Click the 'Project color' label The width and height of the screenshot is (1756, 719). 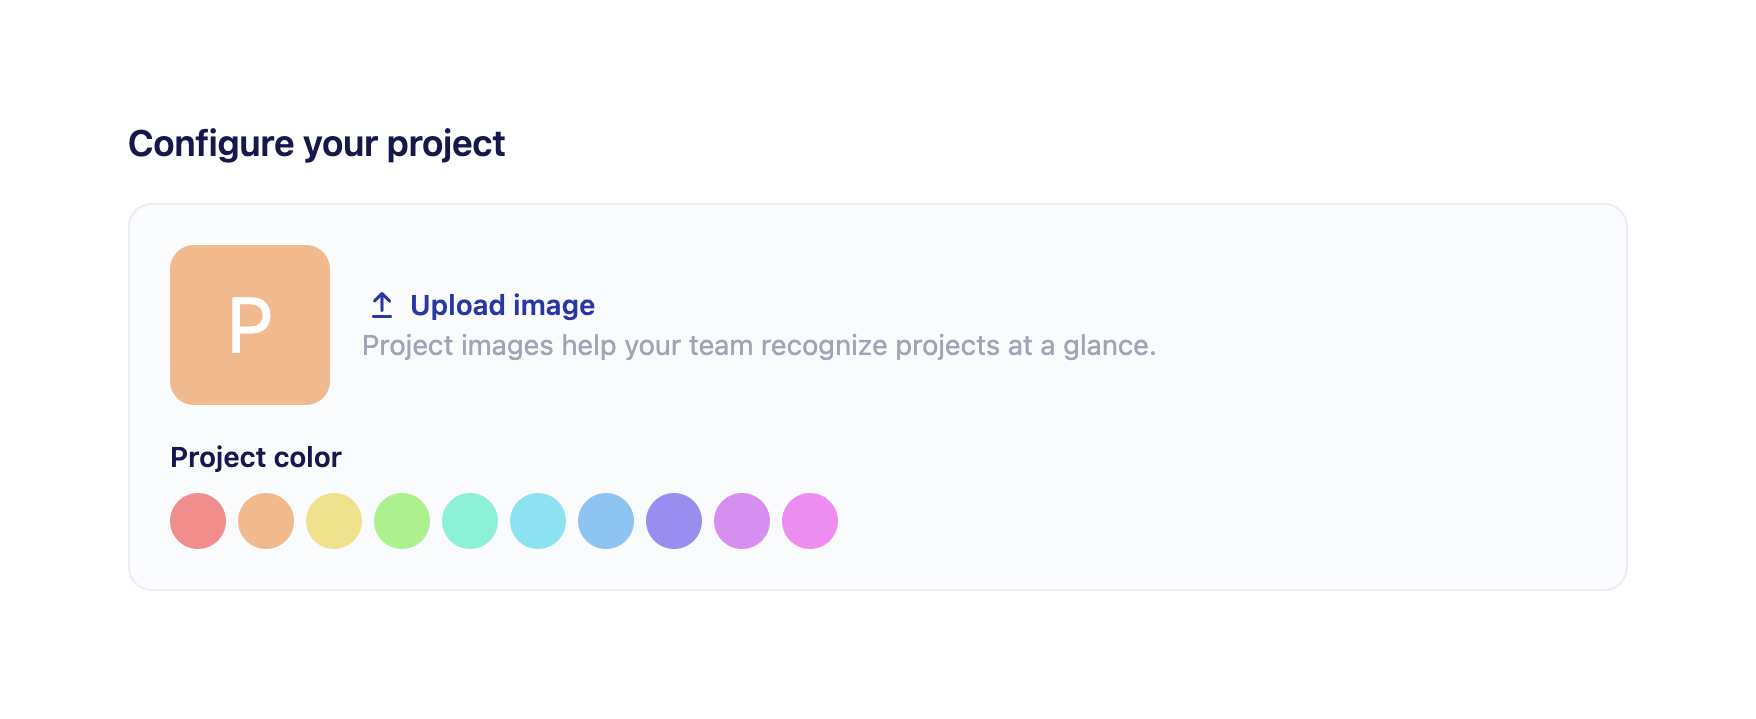256,457
